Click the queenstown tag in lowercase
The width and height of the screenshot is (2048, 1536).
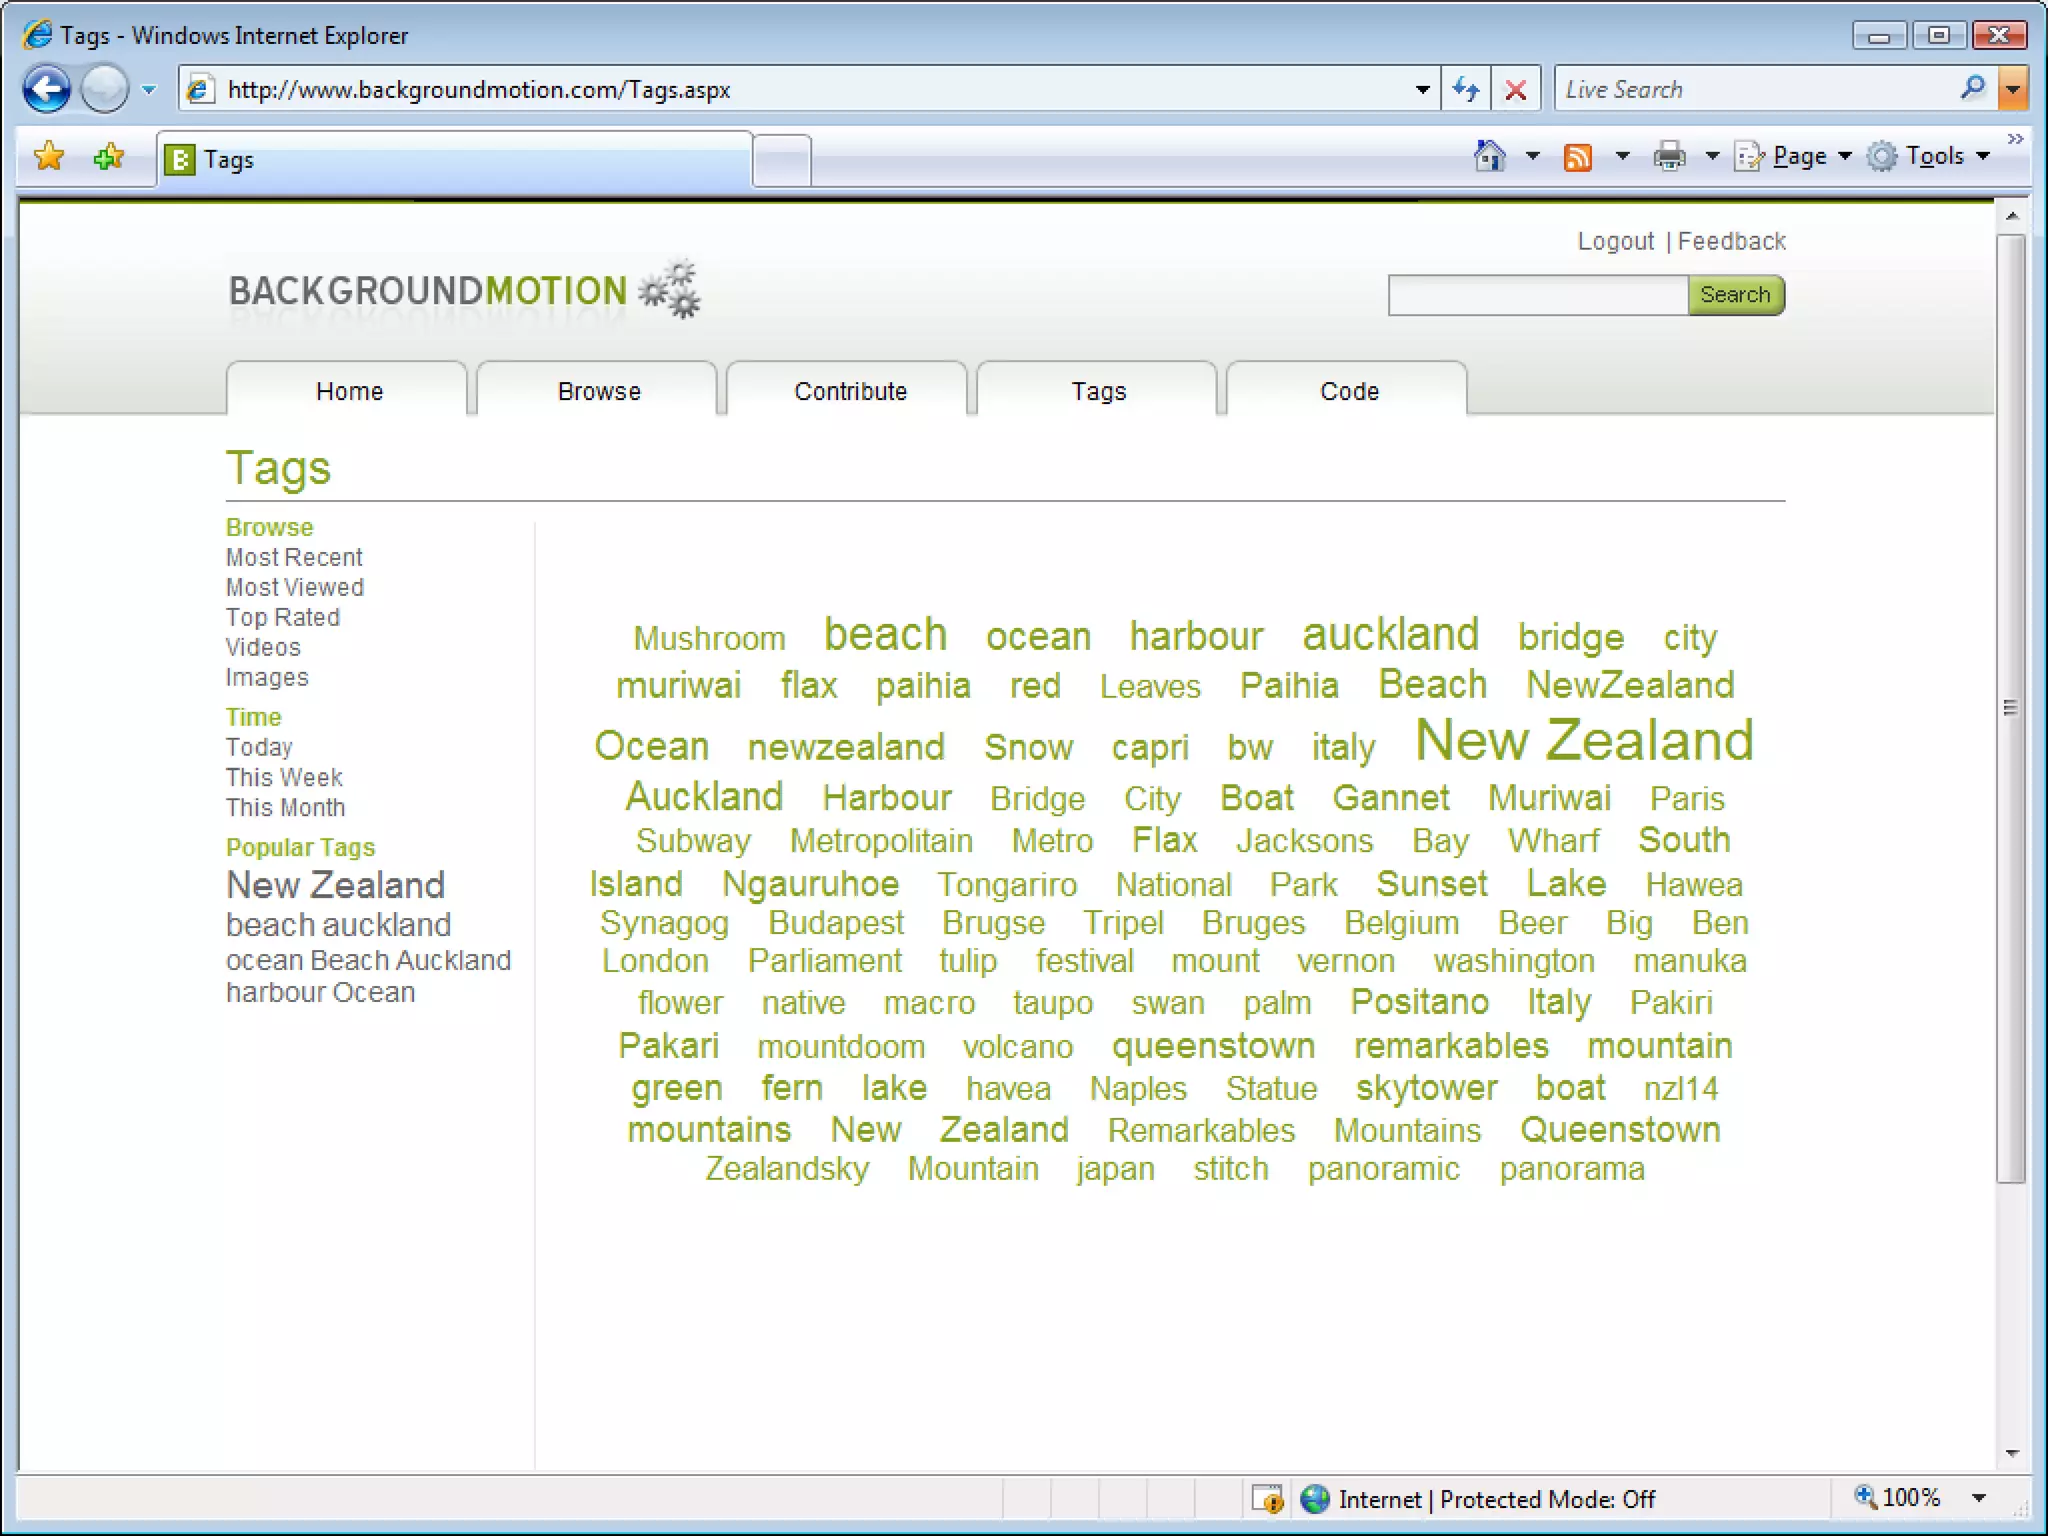click(x=1213, y=1047)
